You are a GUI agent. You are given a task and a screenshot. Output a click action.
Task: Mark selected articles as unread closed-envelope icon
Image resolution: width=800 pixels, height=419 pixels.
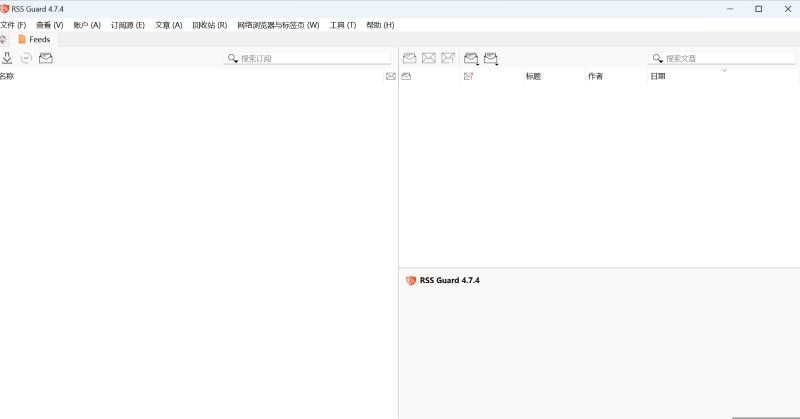point(429,58)
